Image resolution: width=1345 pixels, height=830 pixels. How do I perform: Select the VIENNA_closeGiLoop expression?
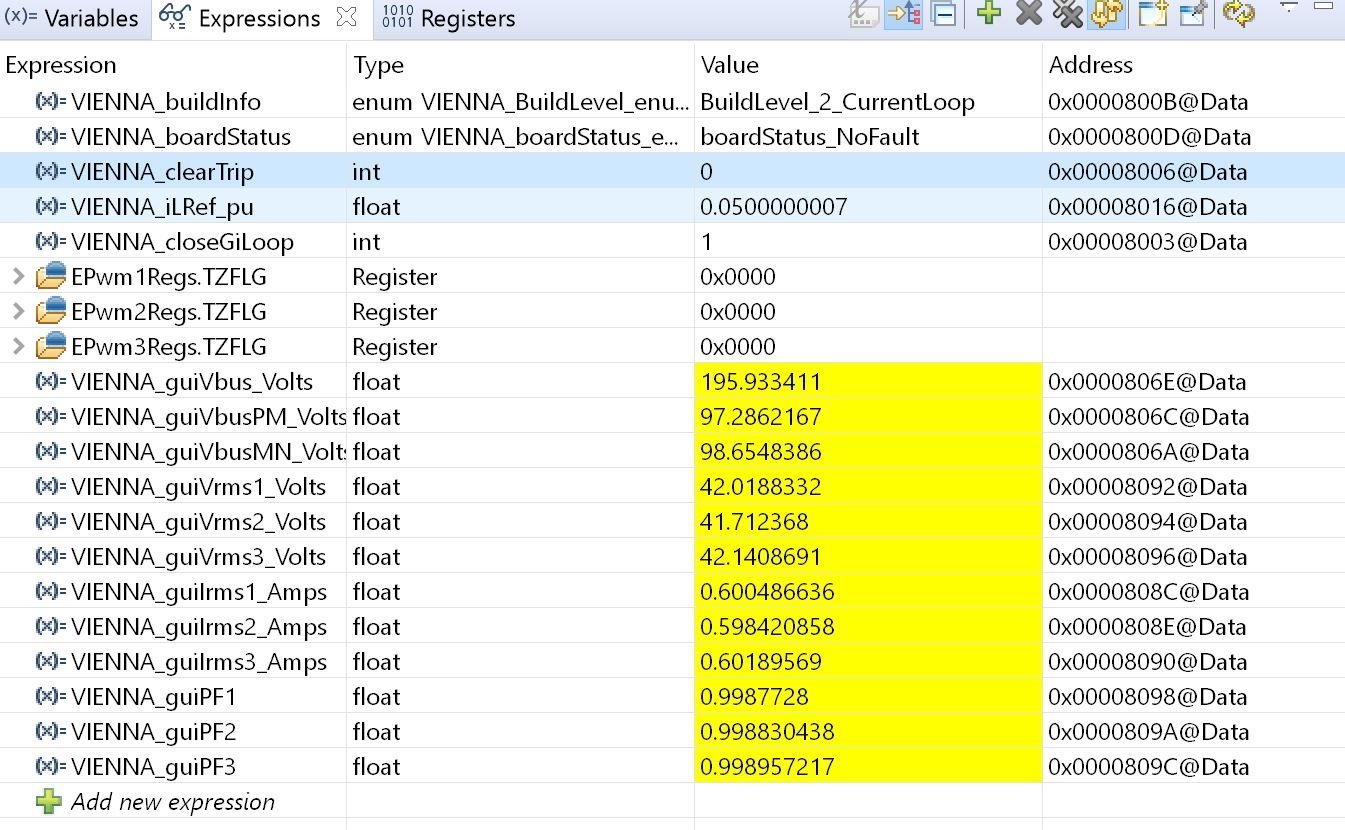point(182,242)
